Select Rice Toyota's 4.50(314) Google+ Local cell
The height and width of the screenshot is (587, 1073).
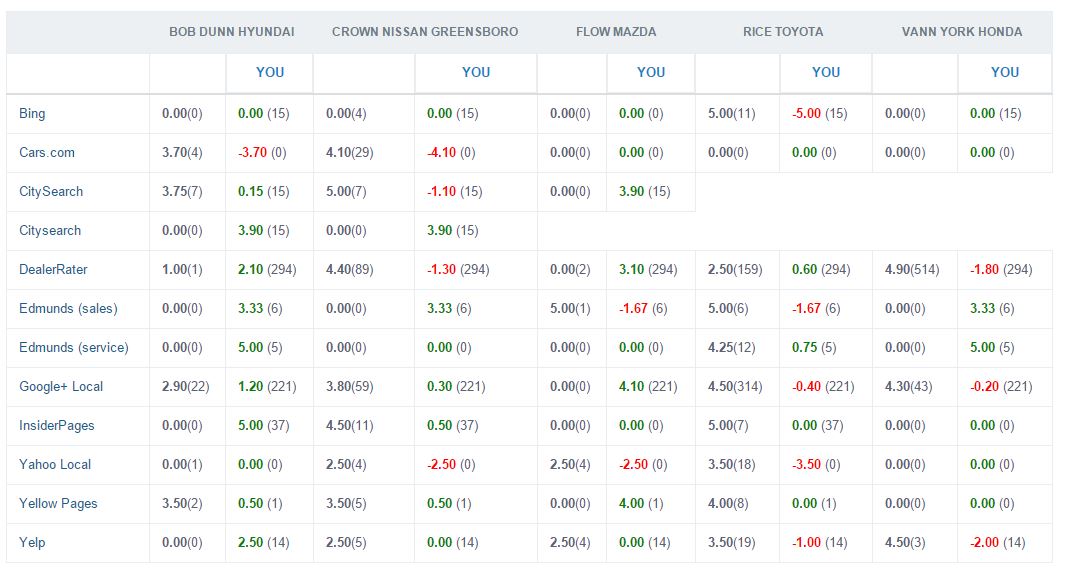[738, 387]
